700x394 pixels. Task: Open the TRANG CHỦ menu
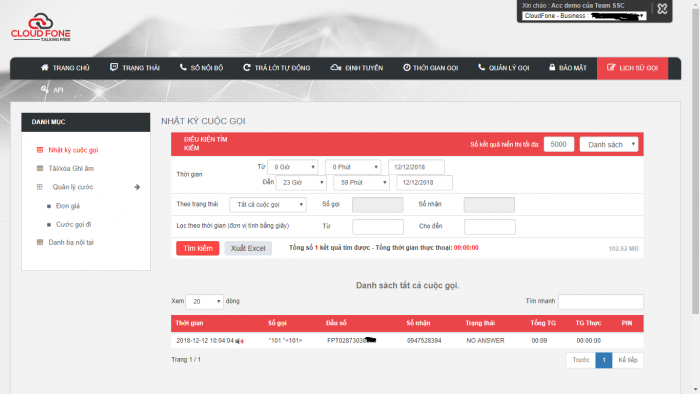65,68
